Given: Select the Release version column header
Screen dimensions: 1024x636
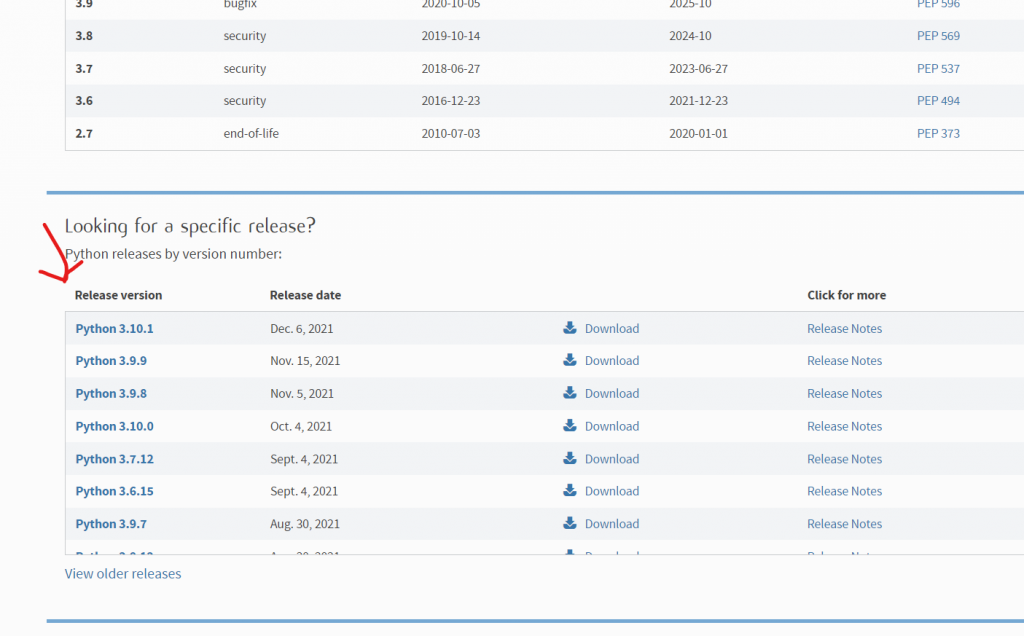Looking at the screenshot, I should tap(118, 295).
